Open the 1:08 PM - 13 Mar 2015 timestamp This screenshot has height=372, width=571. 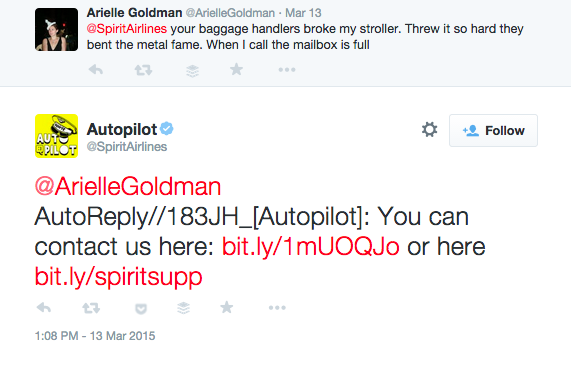pos(95,336)
